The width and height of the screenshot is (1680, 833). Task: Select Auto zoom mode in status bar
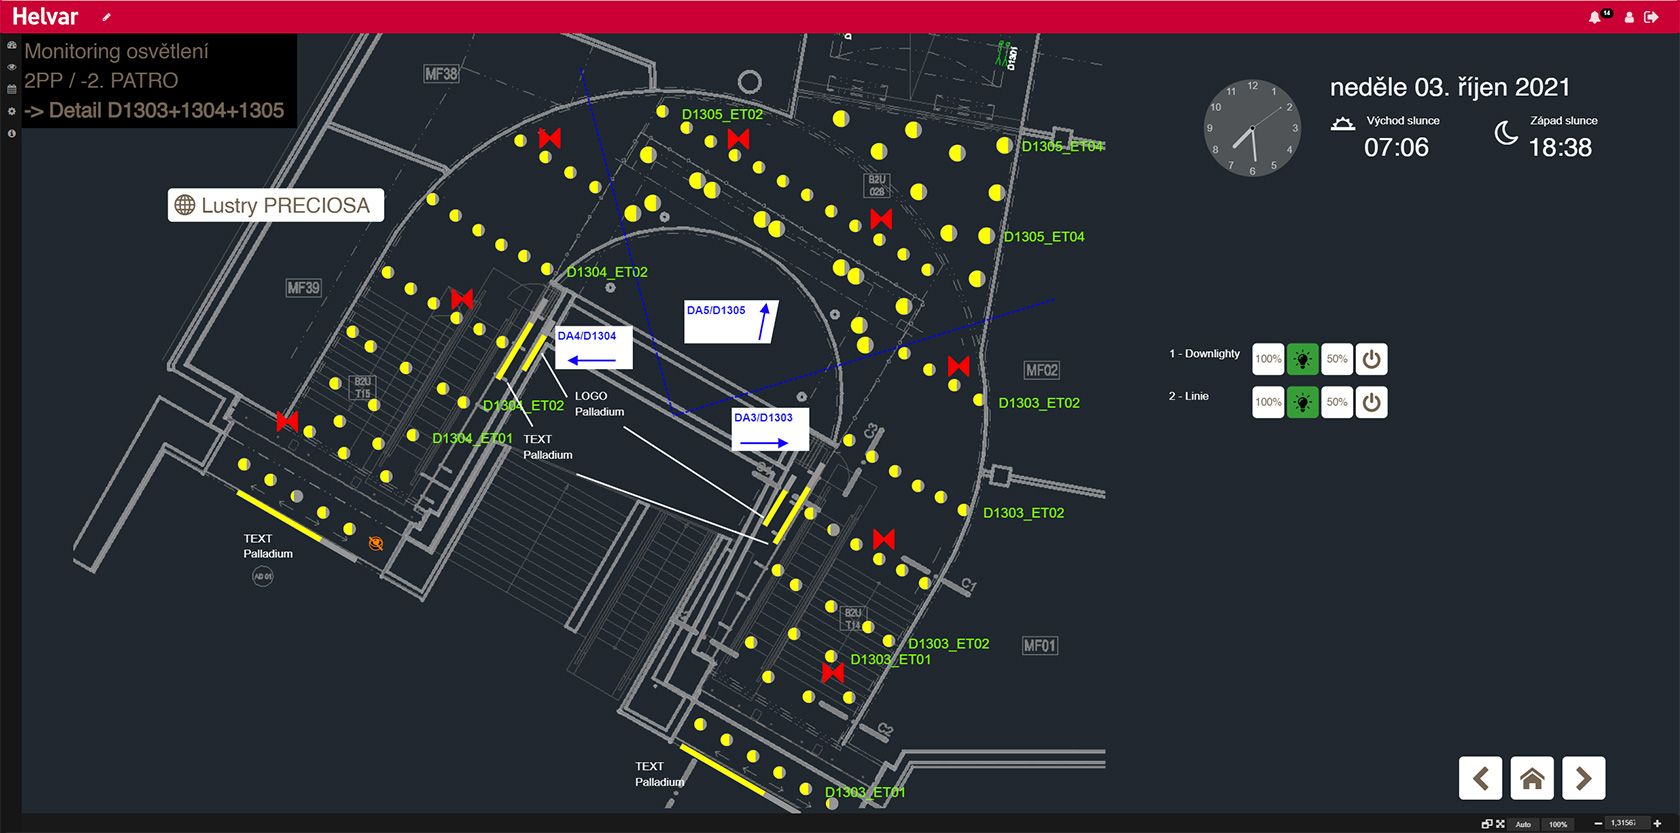pyautogui.click(x=1523, y=824)
